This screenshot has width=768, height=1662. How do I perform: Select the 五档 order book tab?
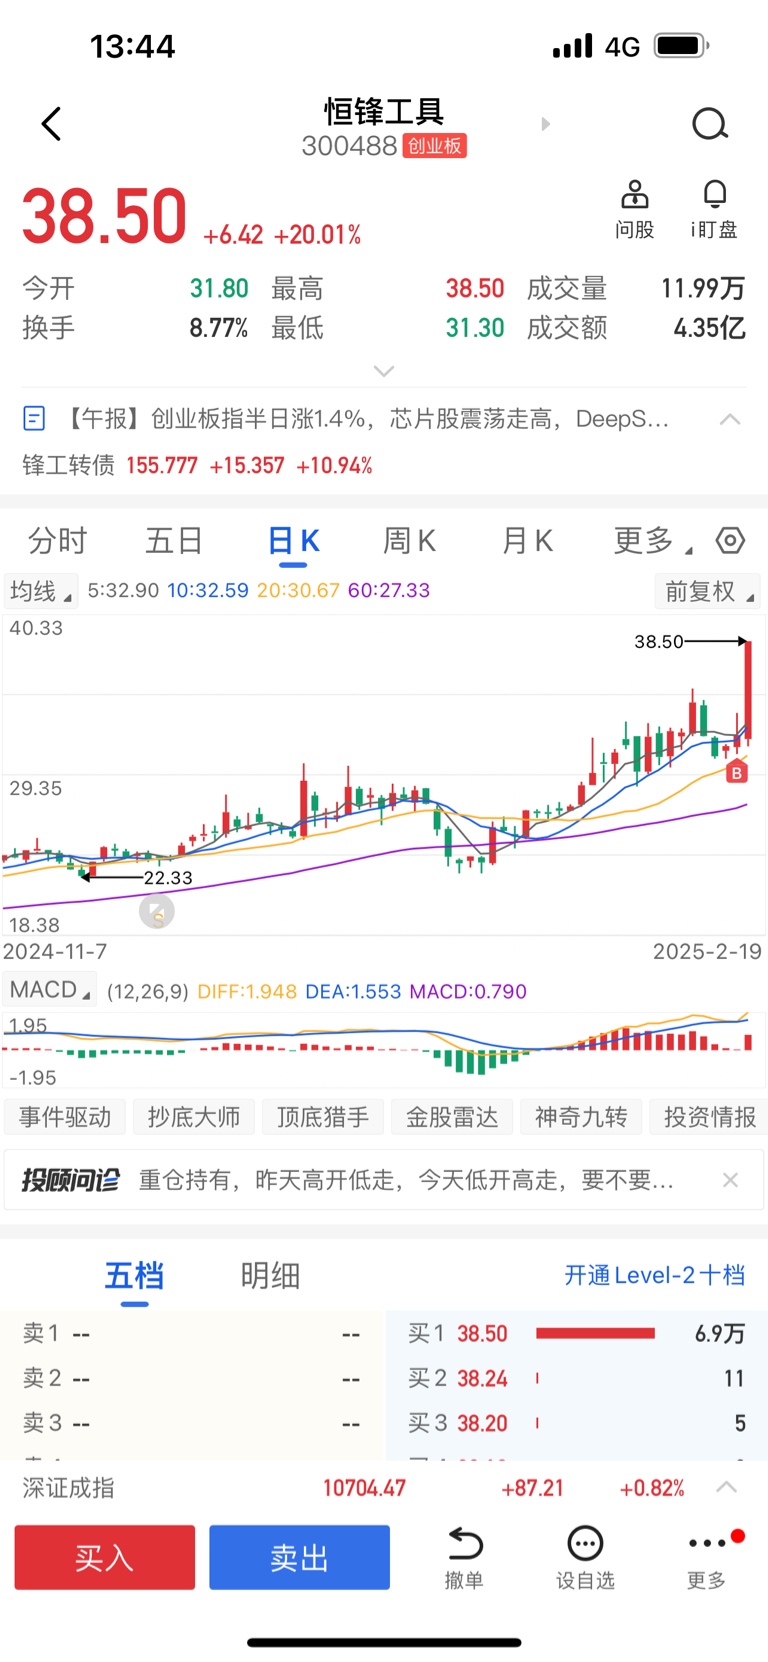tap(134, 1276)
